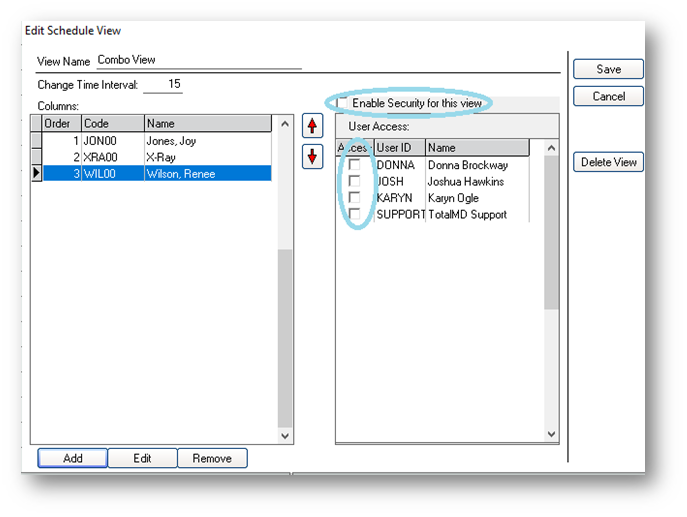Tick the access checkbox for JOSH
687x517 pixels.
(x=354, y=182)
